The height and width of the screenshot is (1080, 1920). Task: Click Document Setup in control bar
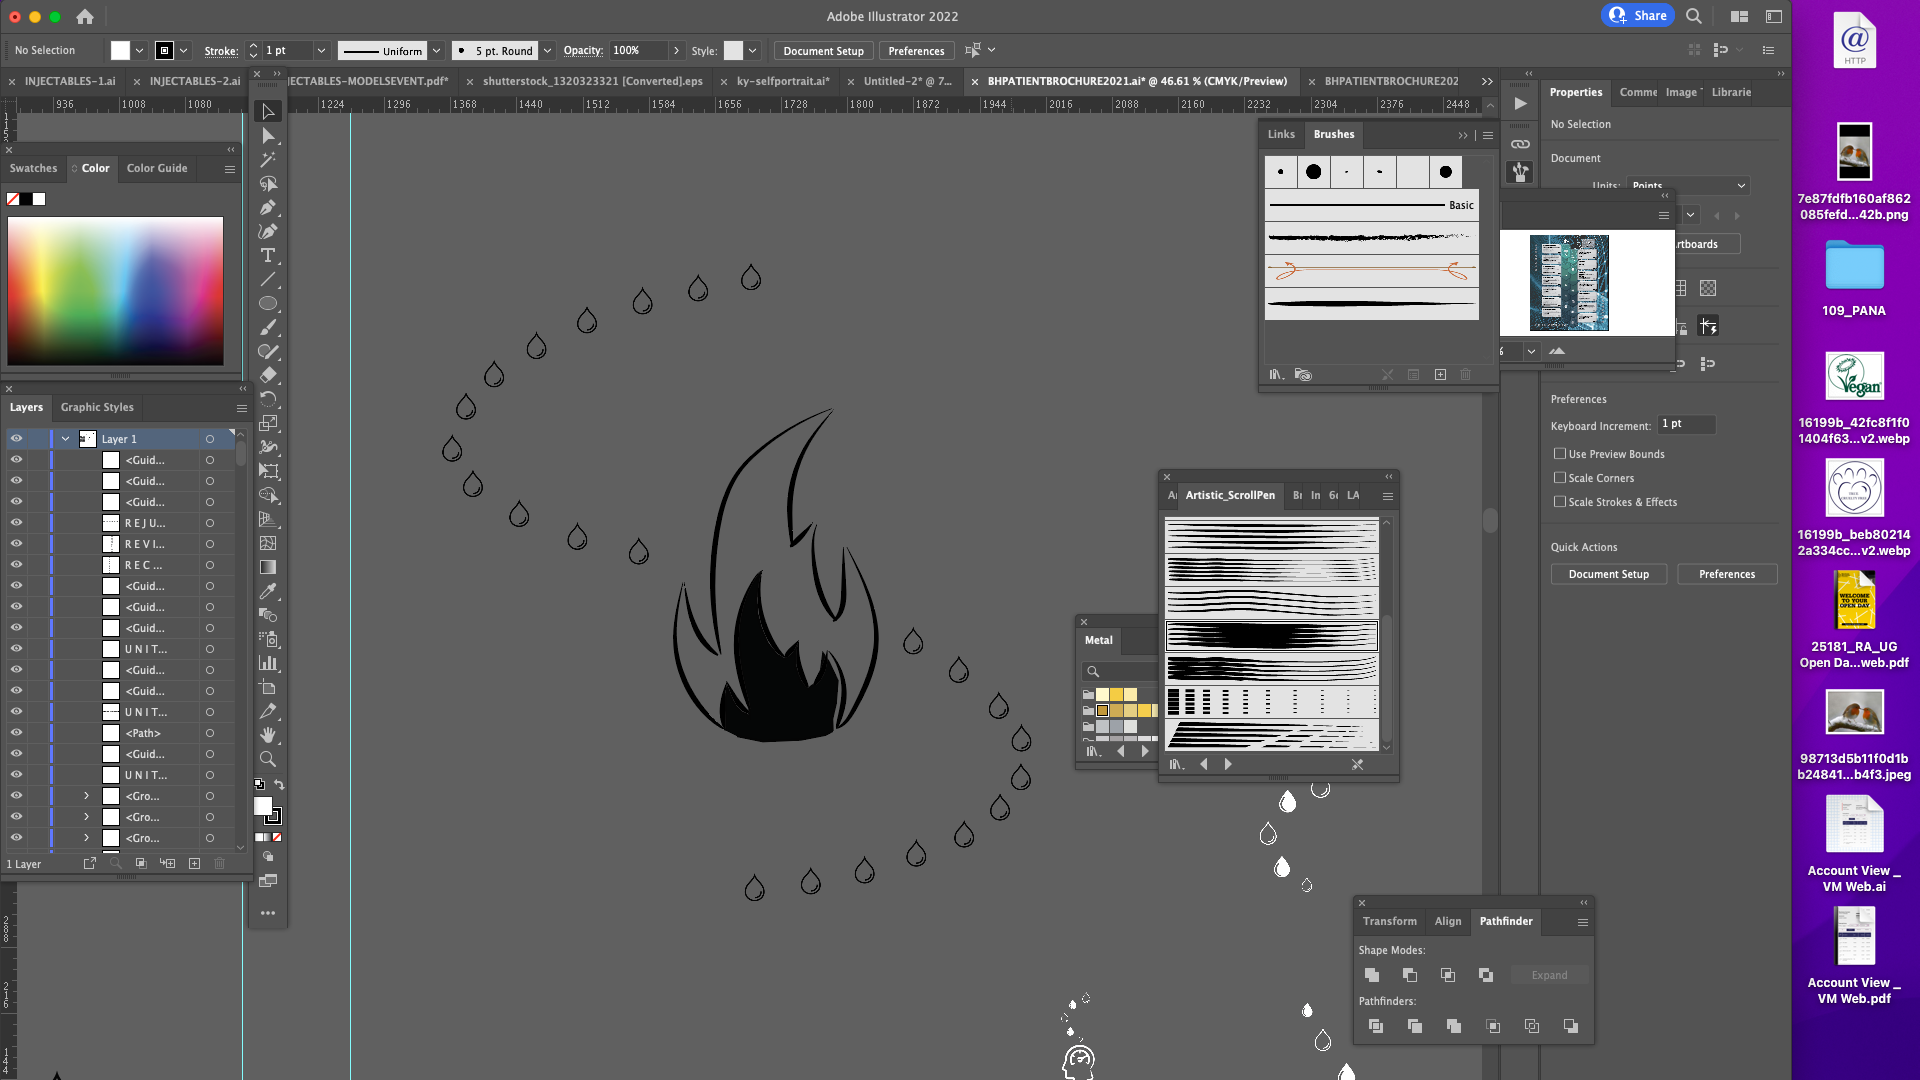coord(823,51)
